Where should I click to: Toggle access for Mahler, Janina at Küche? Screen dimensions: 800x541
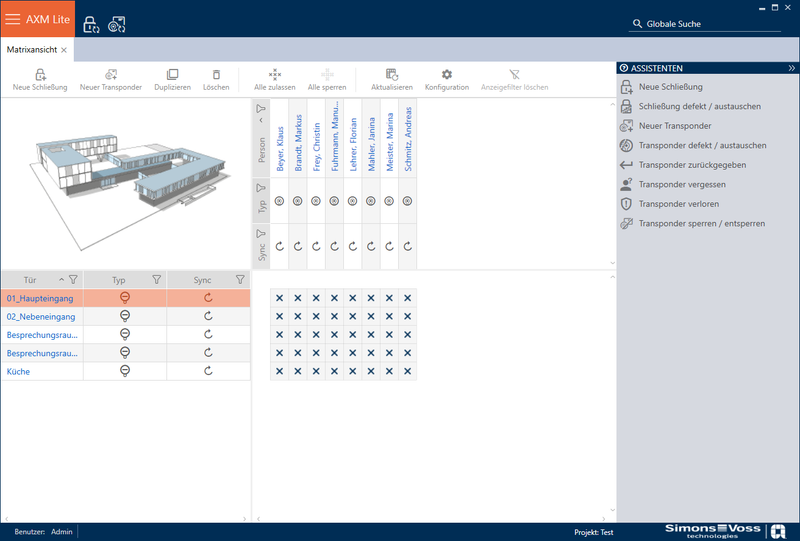pyautogui.click(x=371, y=372)
